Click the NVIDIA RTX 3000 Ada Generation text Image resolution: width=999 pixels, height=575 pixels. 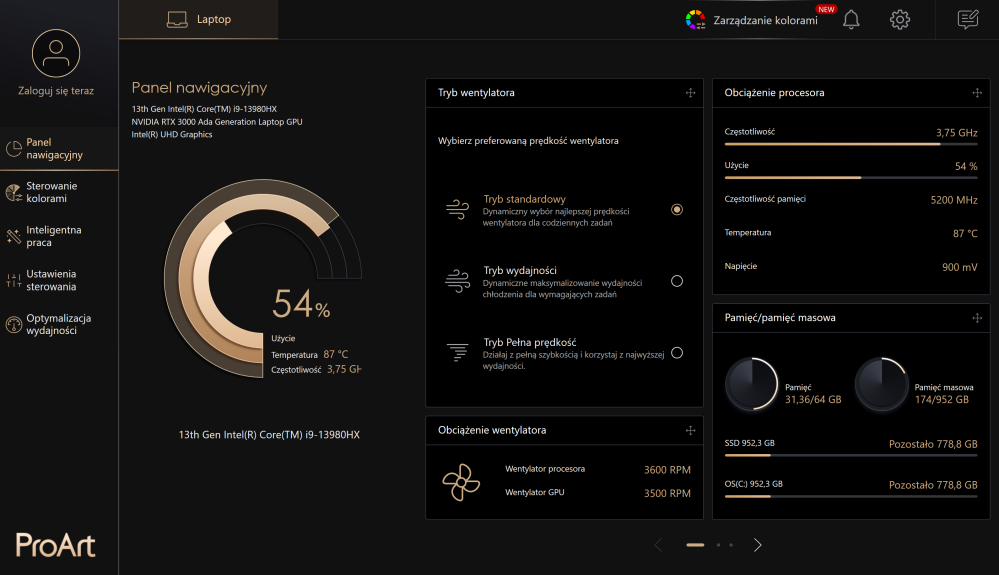[x=217, y=122]
